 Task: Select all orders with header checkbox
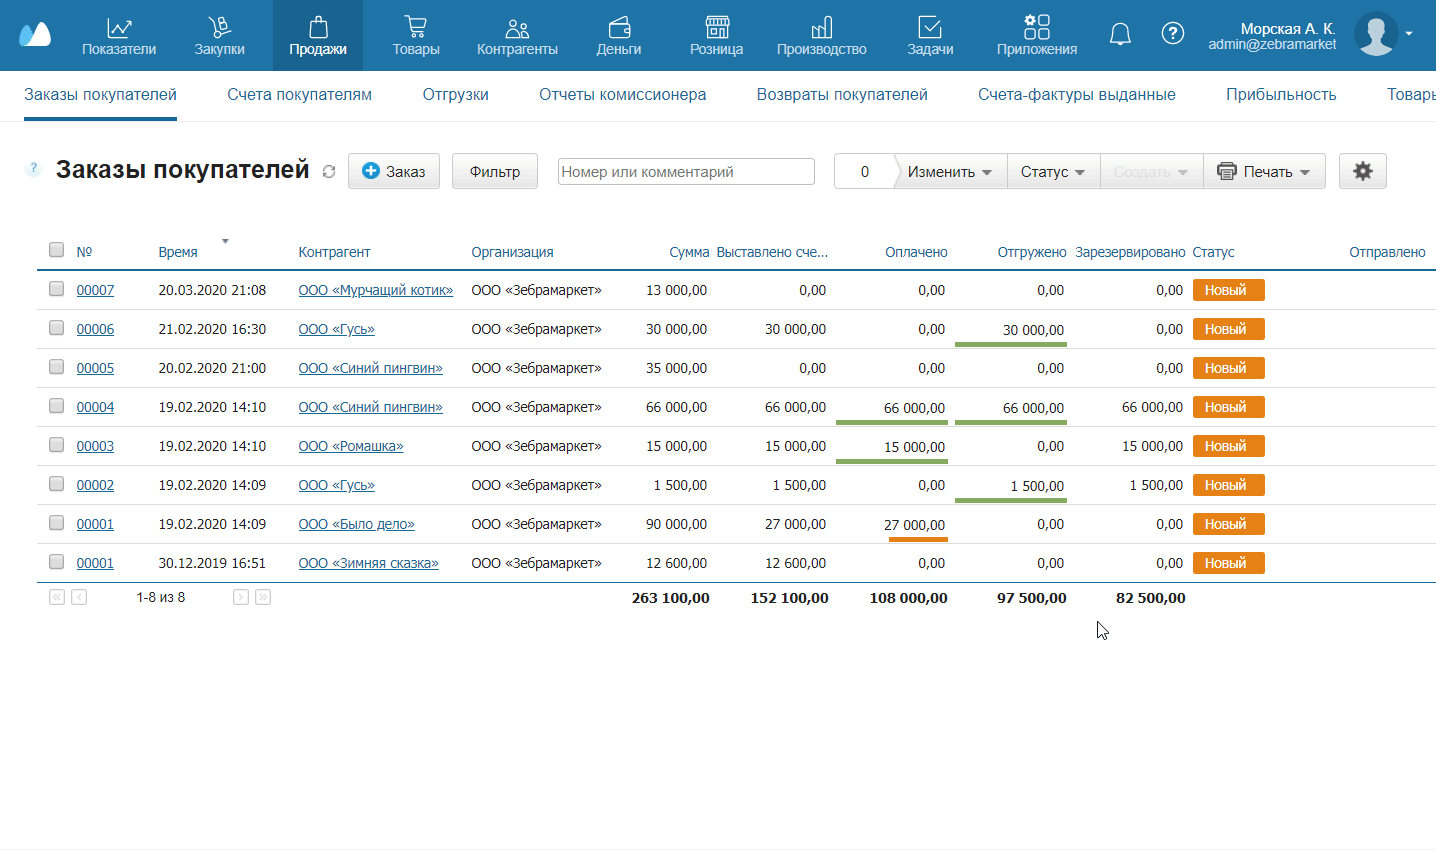point(57,250)
